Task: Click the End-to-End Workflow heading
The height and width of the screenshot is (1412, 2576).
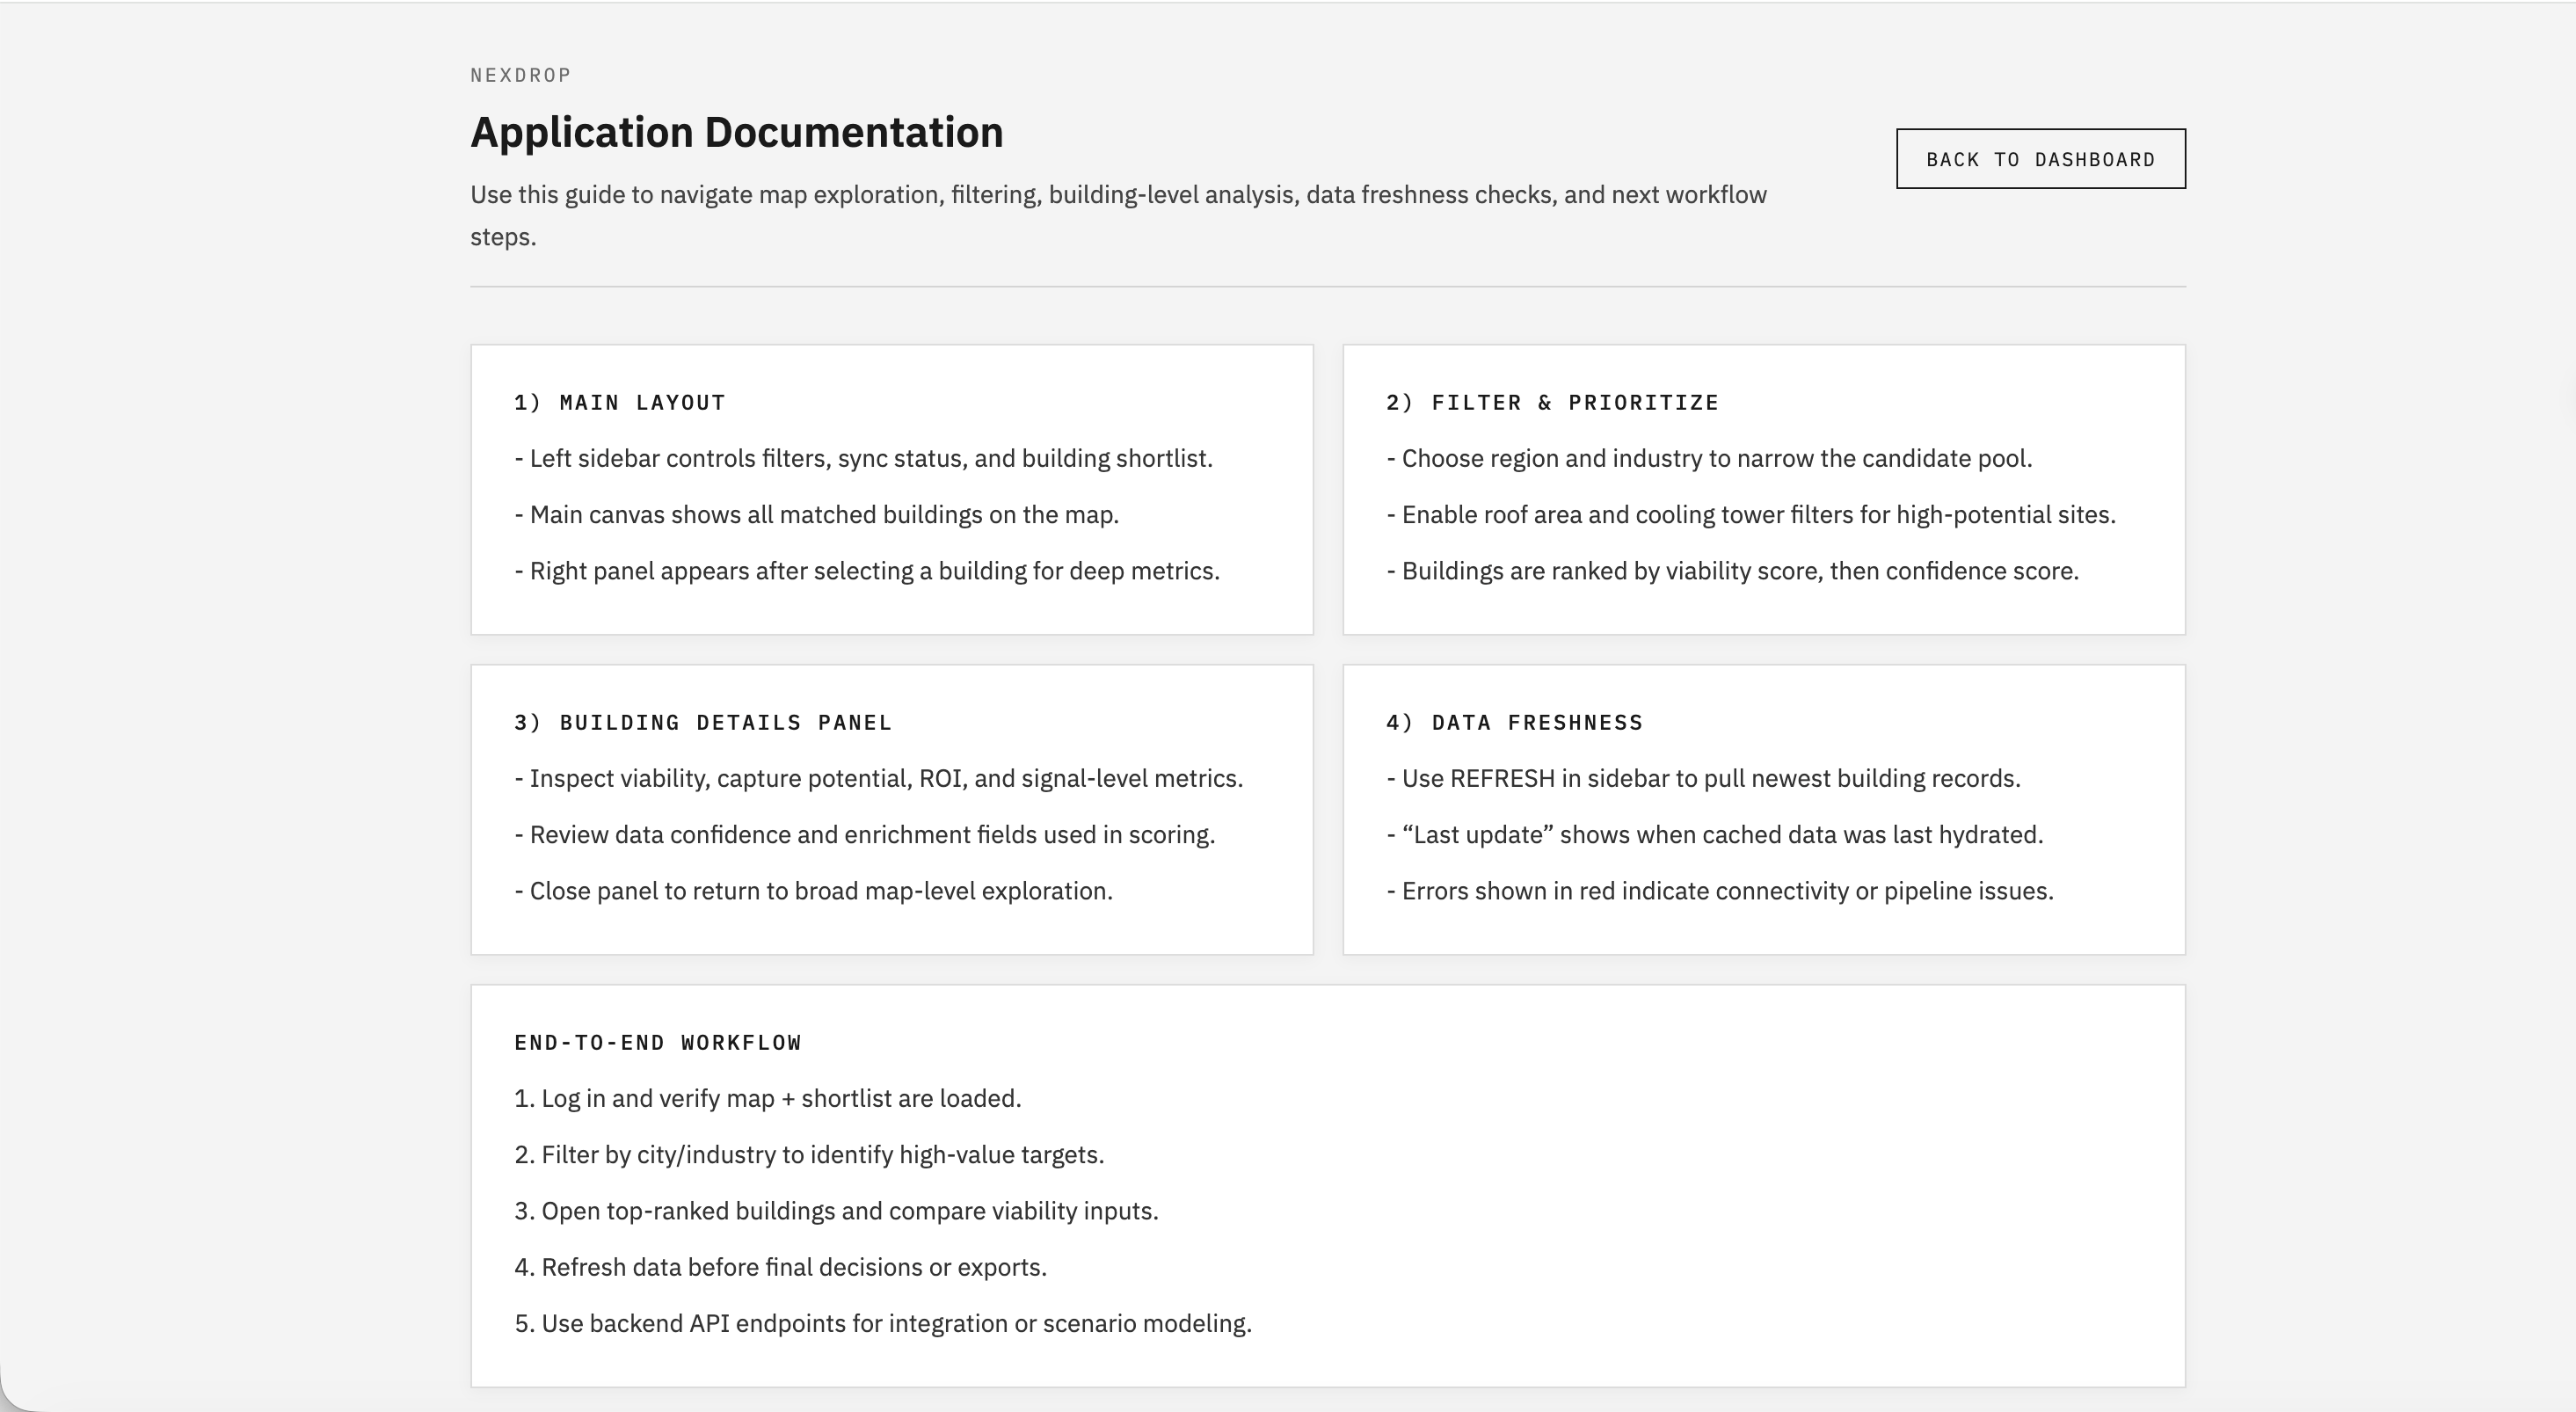Action: 657,1043
